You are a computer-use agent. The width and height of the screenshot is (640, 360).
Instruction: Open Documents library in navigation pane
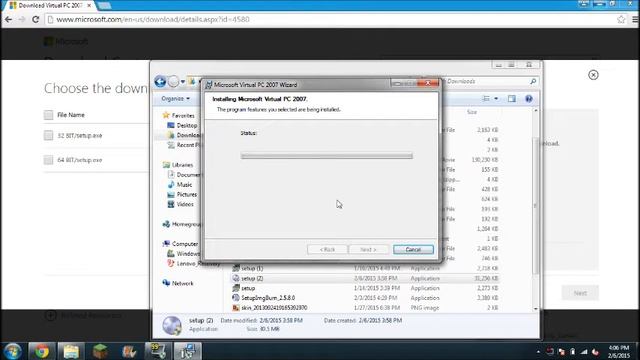pyautogui.click(x=185, y=175)
